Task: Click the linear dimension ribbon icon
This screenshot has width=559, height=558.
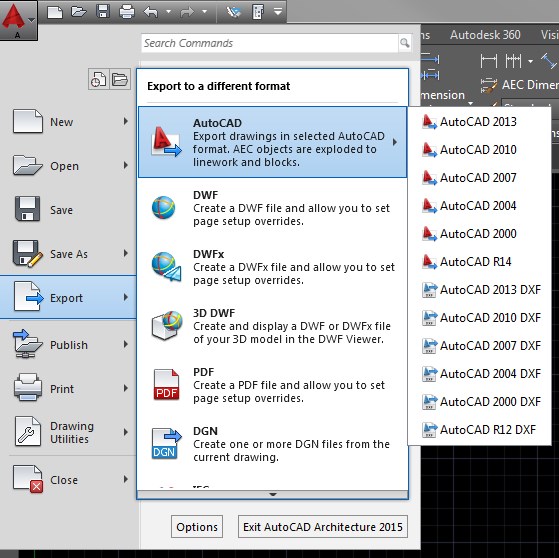Action: point(488,61)
